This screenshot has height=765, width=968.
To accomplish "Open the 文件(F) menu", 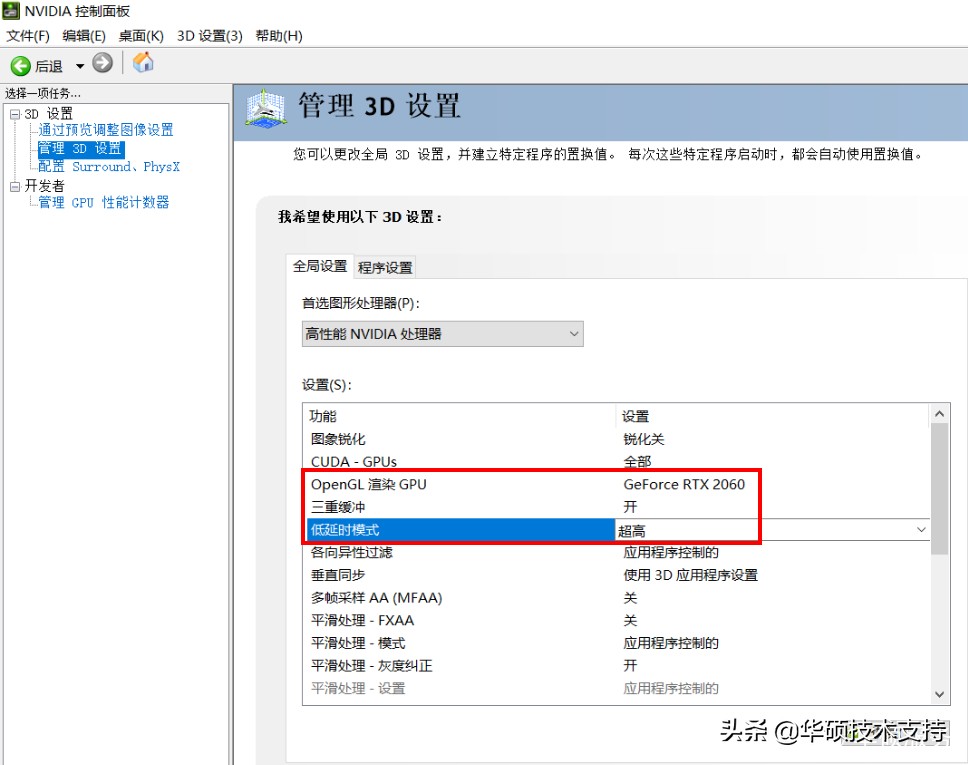I will pos(28,35).
